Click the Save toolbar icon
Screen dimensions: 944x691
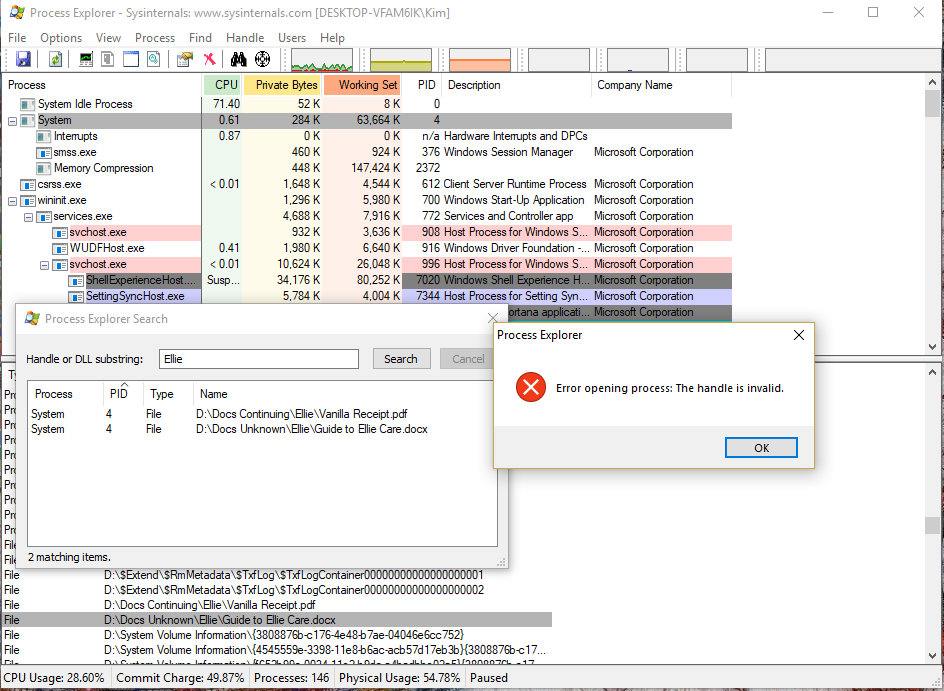[x=23, y=59]
